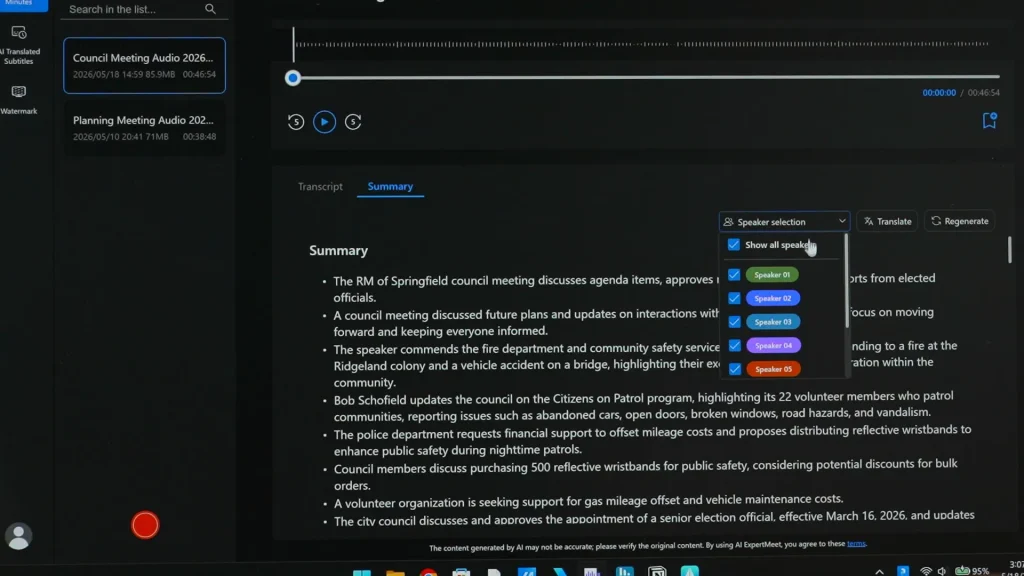Open the Watermark tool in the sidebar

pyautogui.click(x=19, y=99)
